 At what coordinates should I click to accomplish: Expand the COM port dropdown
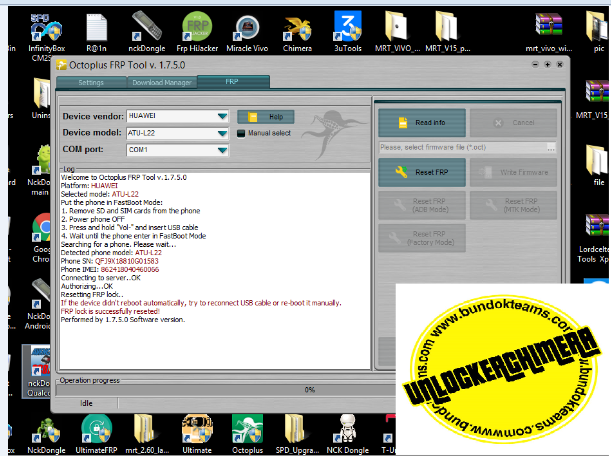tap(222, 150)
